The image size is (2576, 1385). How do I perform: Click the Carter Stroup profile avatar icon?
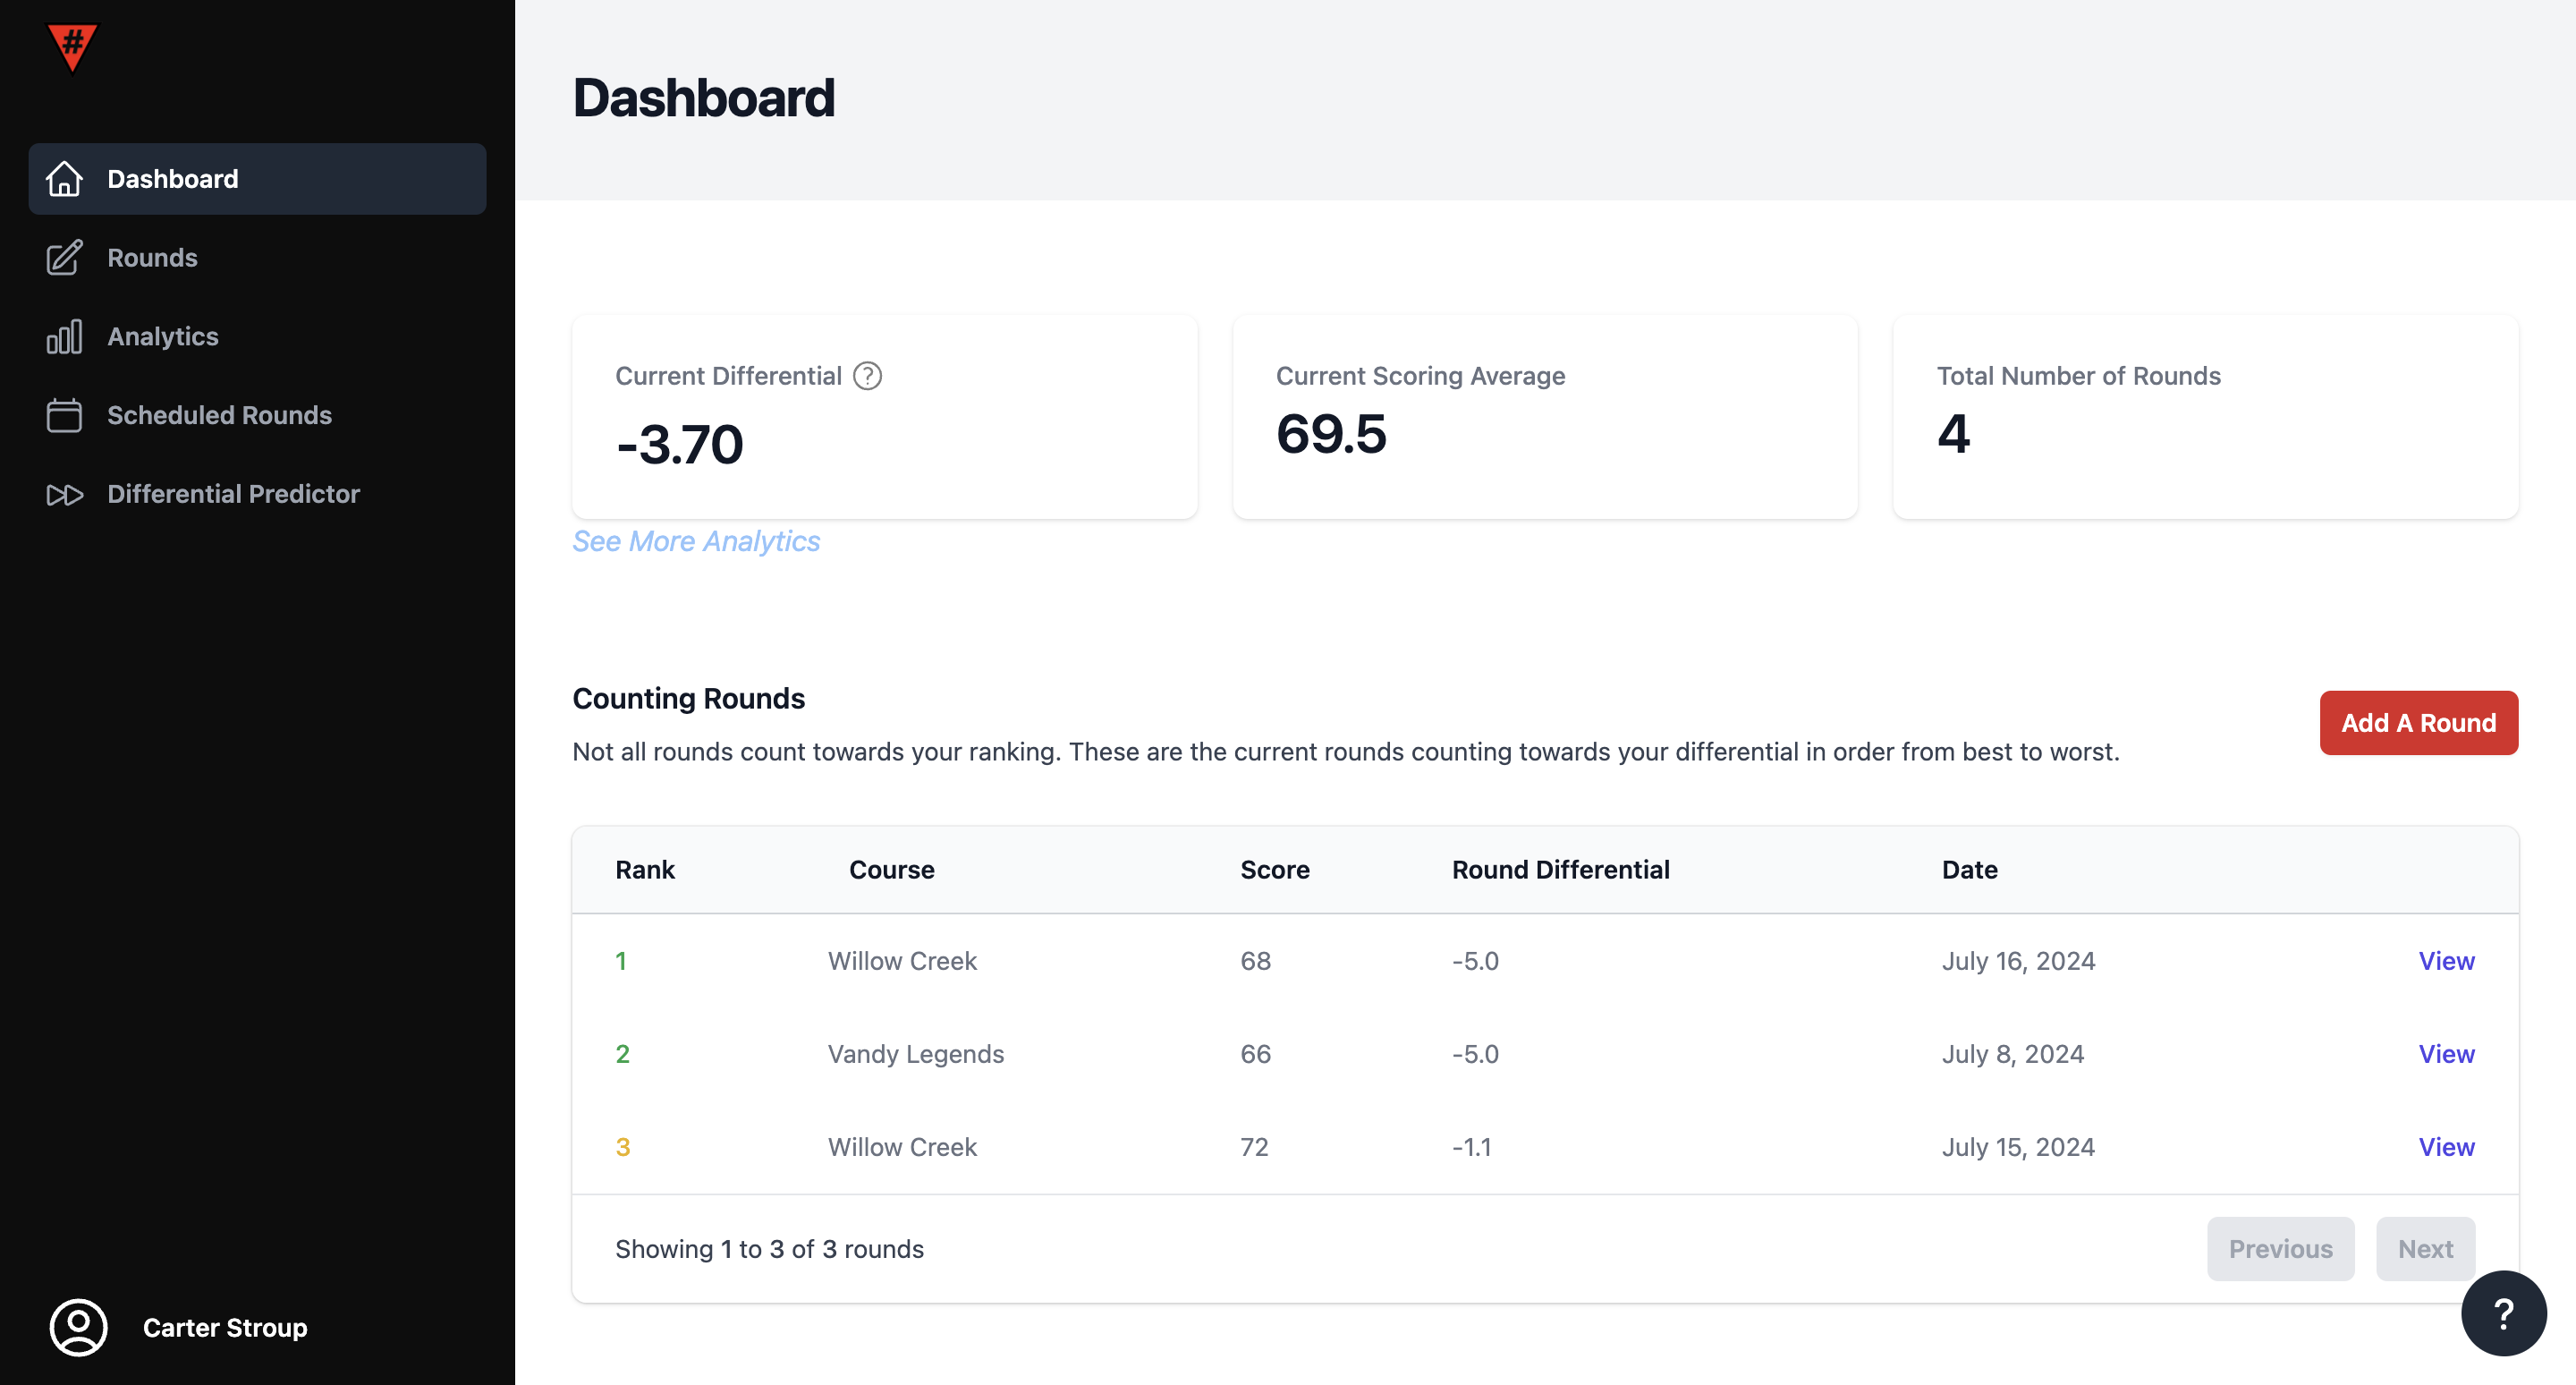[78, 1327]
